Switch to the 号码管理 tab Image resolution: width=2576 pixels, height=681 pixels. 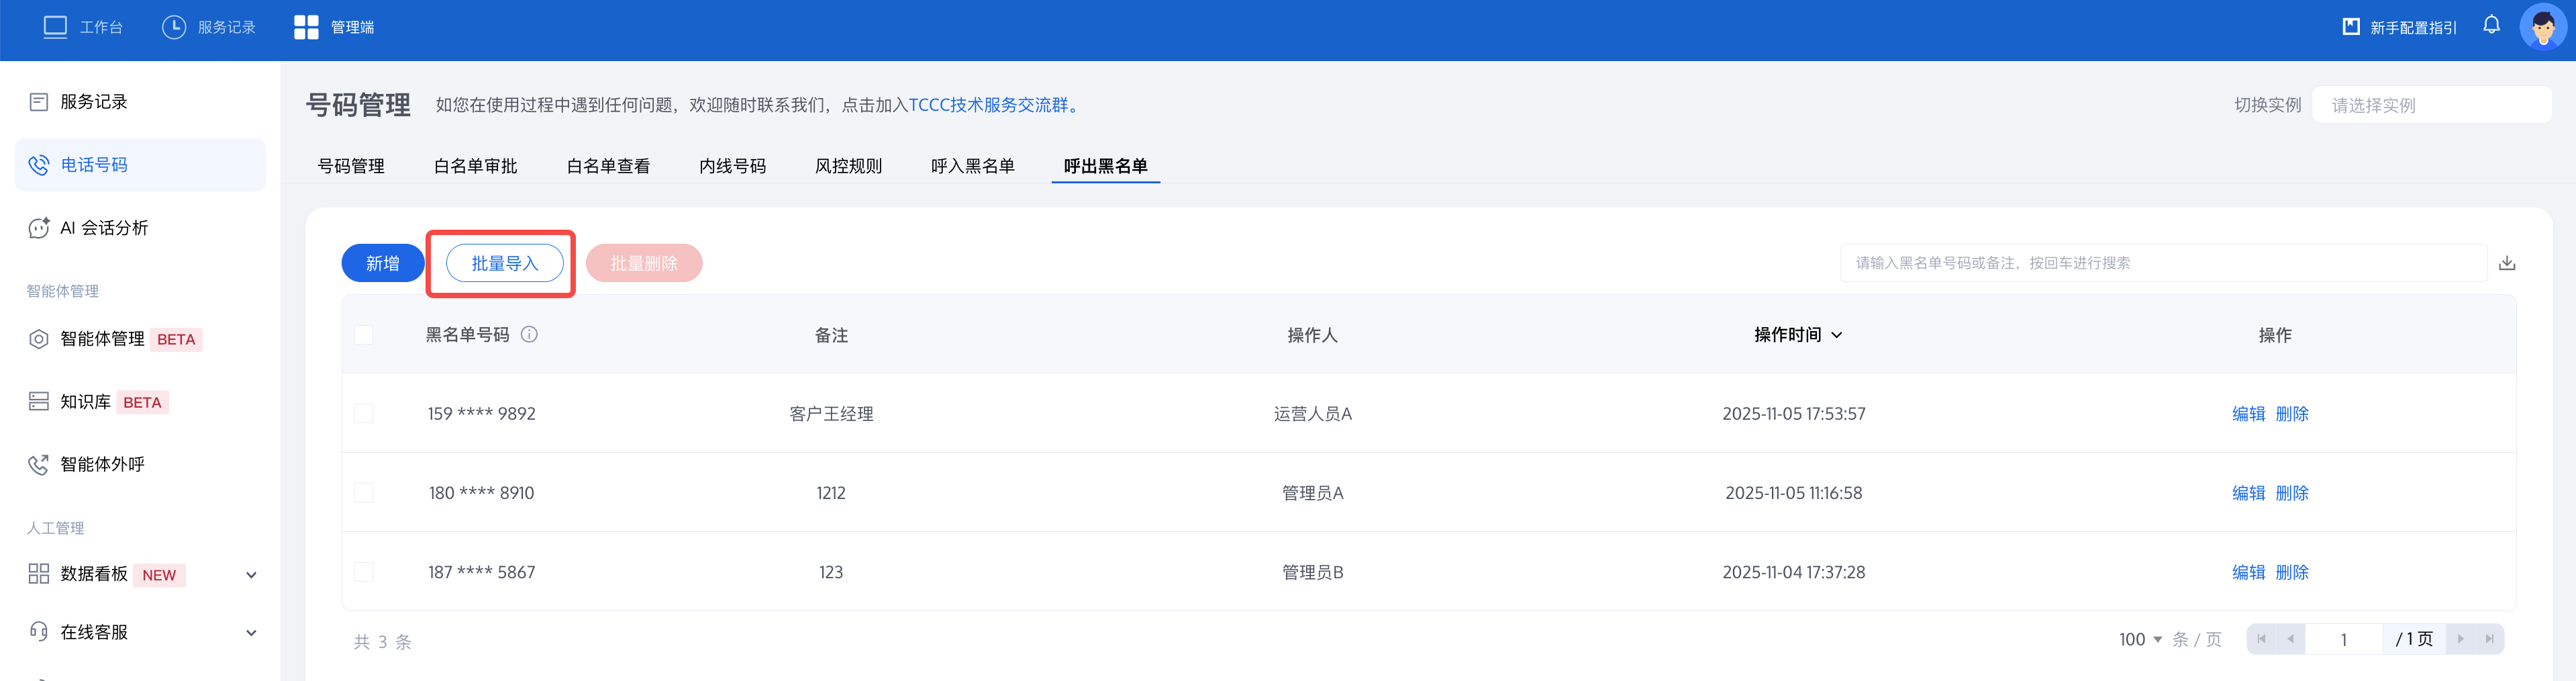pyautogui.click(x=351, y=166)
